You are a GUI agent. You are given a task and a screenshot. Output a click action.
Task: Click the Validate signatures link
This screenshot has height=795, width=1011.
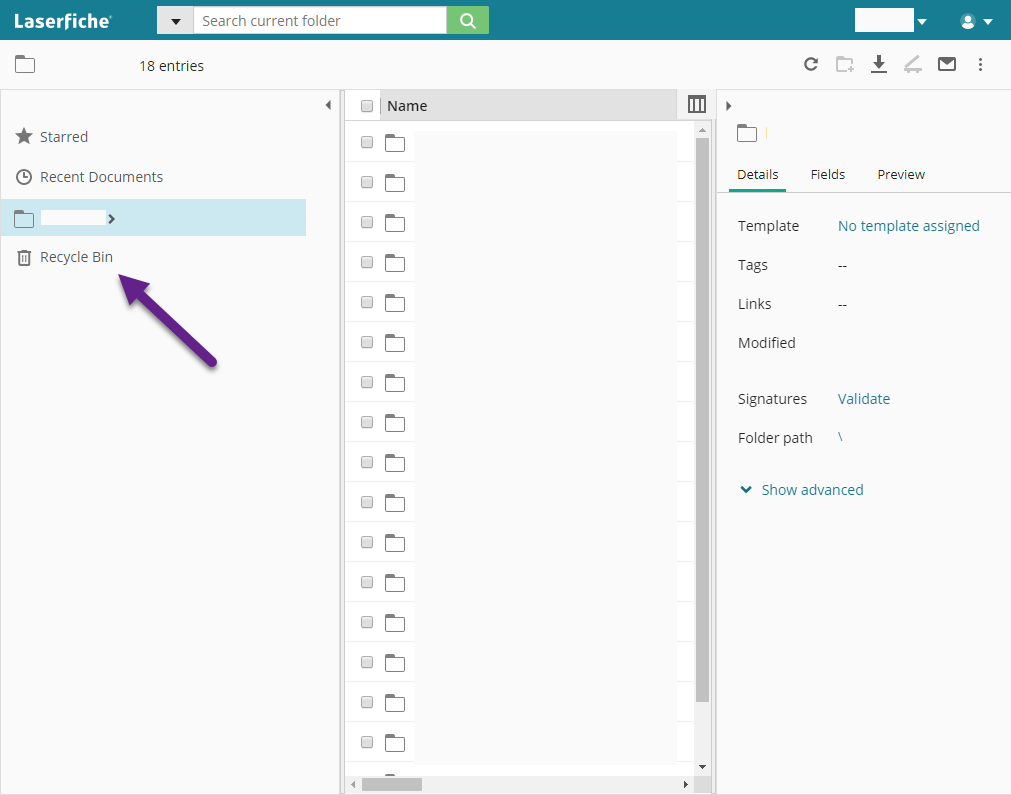[863, 398]
